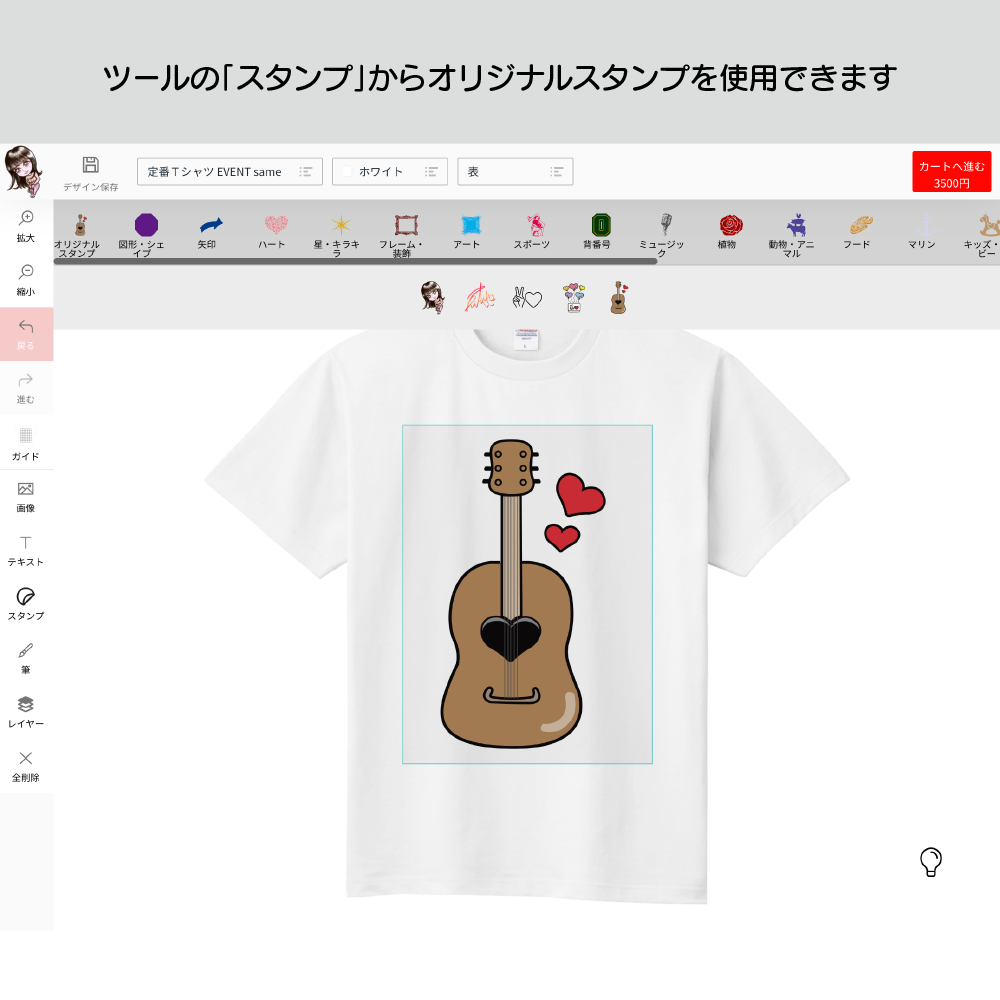Open the 定番Tシャツ product dropdown
The width and height of the screenshot is (1000, 1000).
[229, 172]
